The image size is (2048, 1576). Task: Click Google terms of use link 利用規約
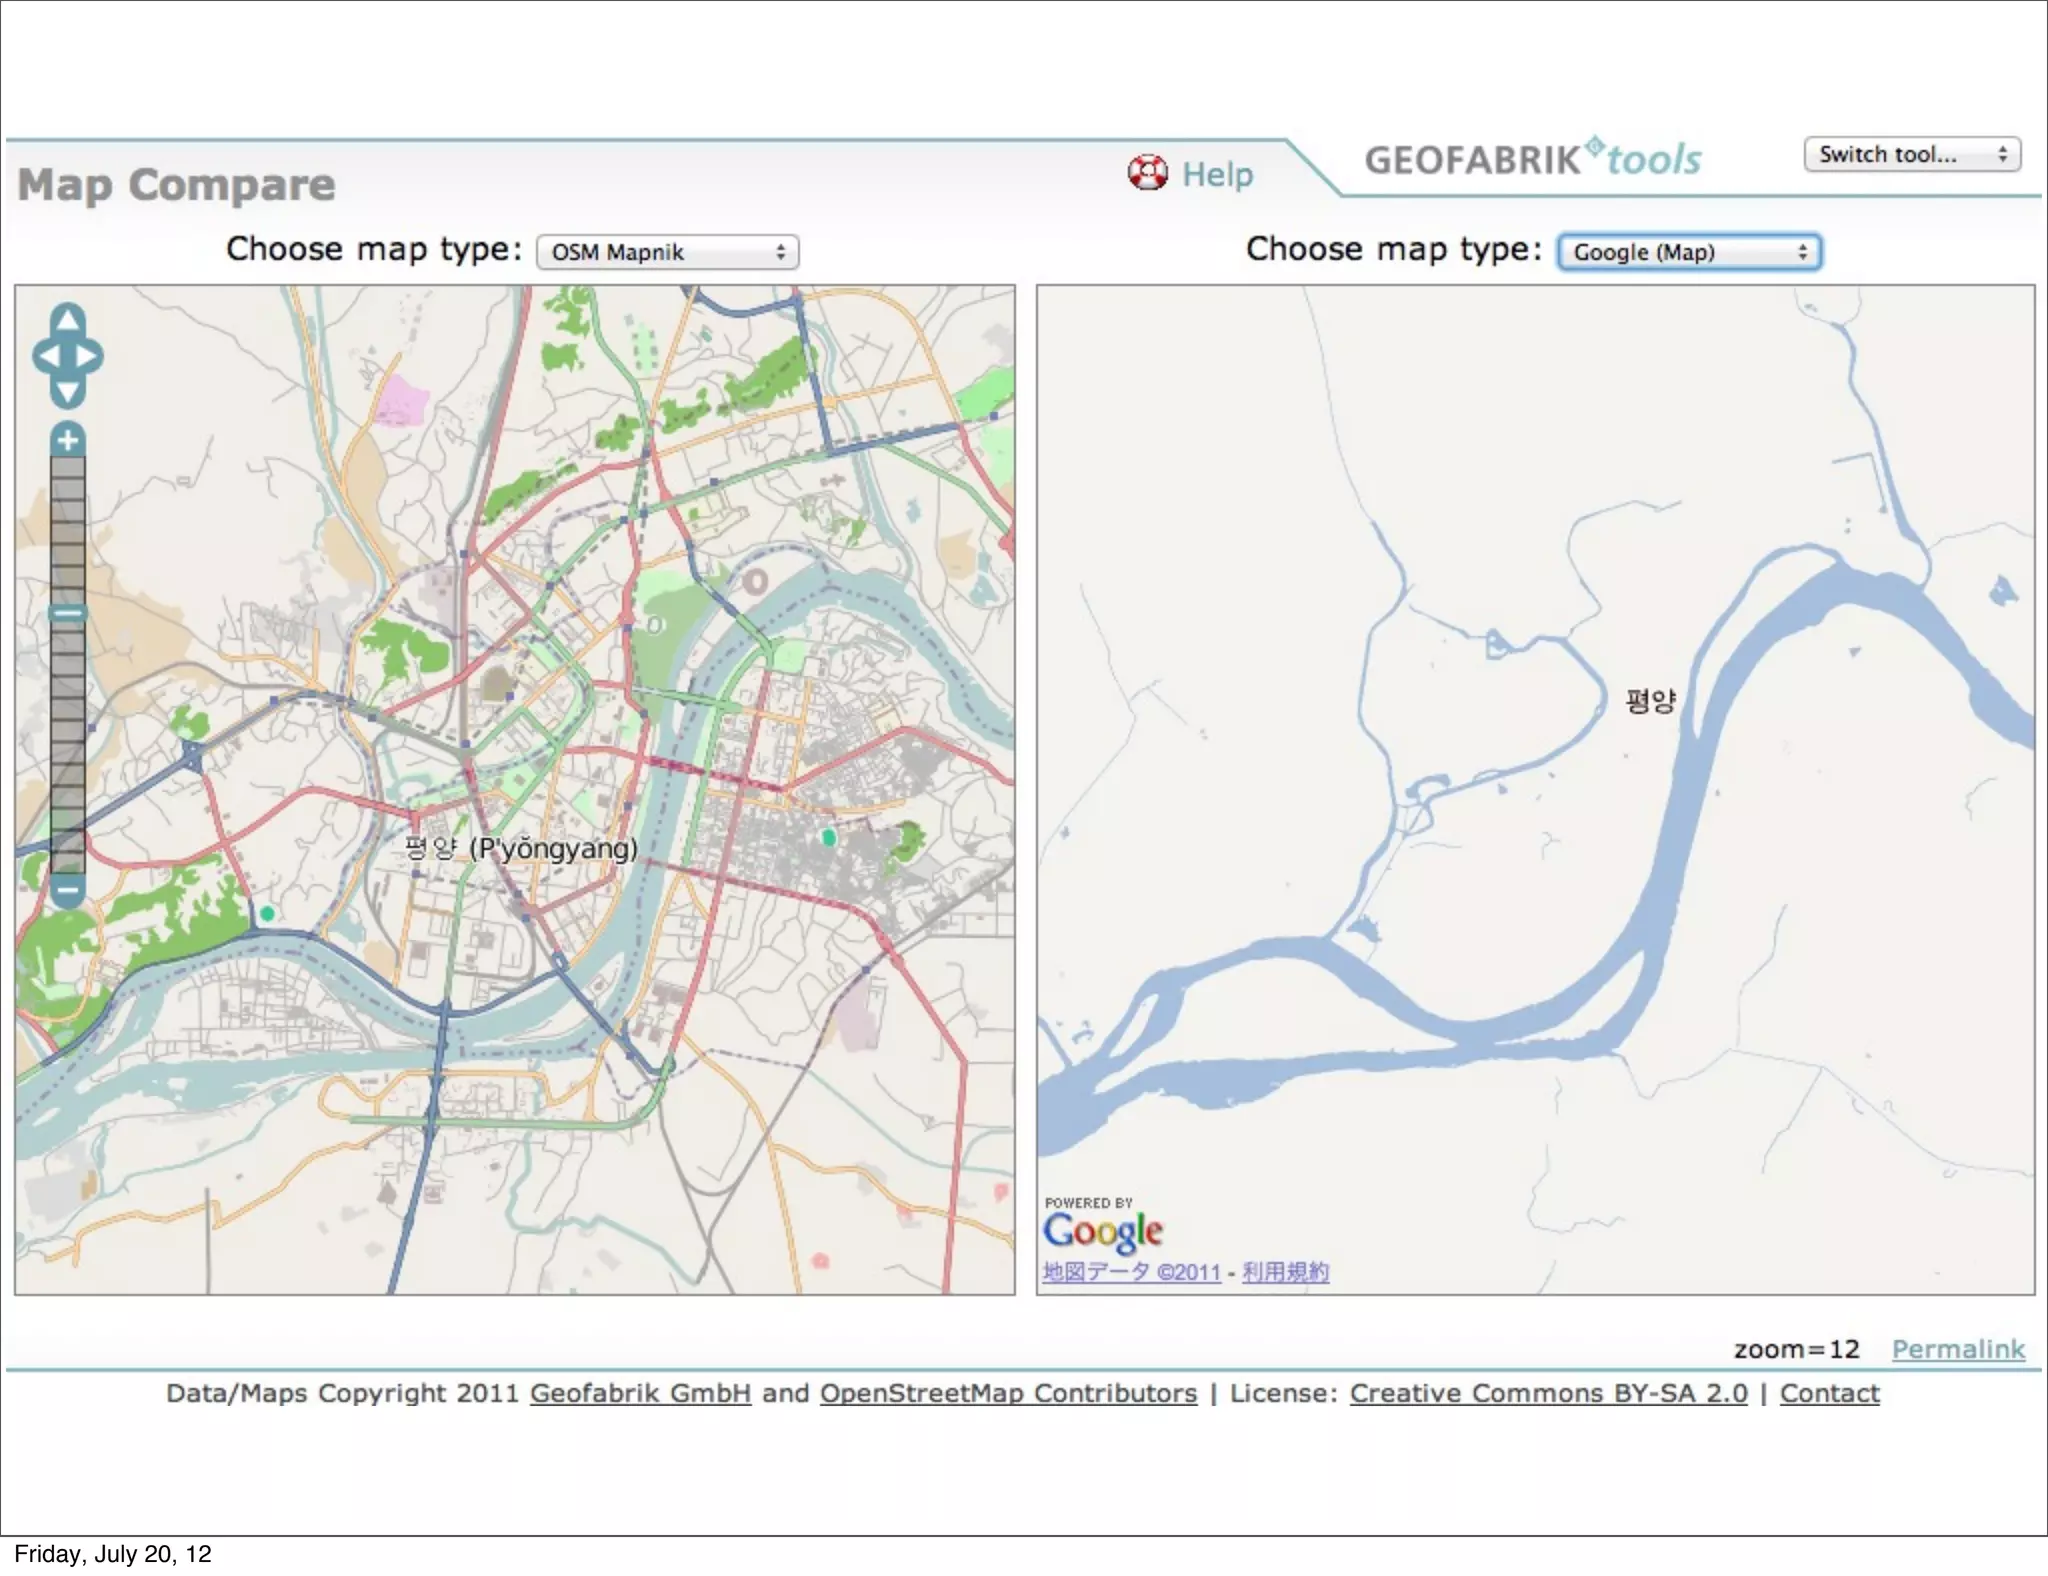(x=1285, y=1272)
